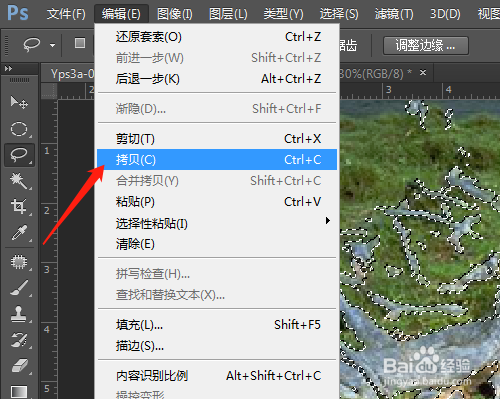
Task: Select the Brush tool
Action: point(19,288)
